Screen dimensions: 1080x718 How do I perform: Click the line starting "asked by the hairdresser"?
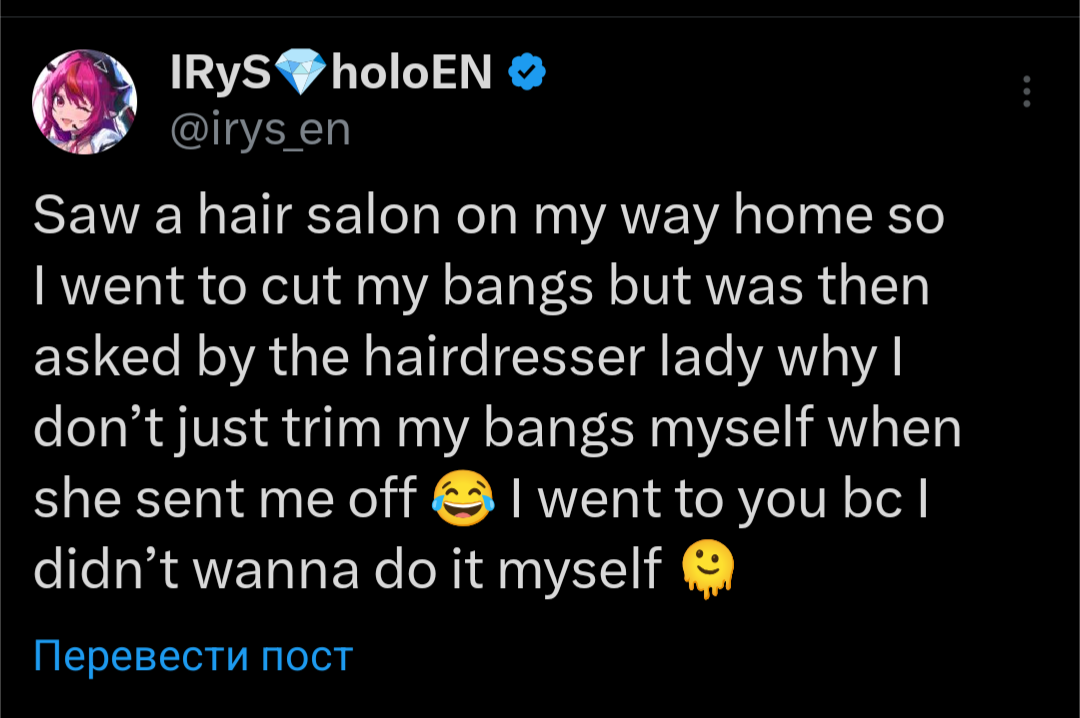(x=468, y=358)
